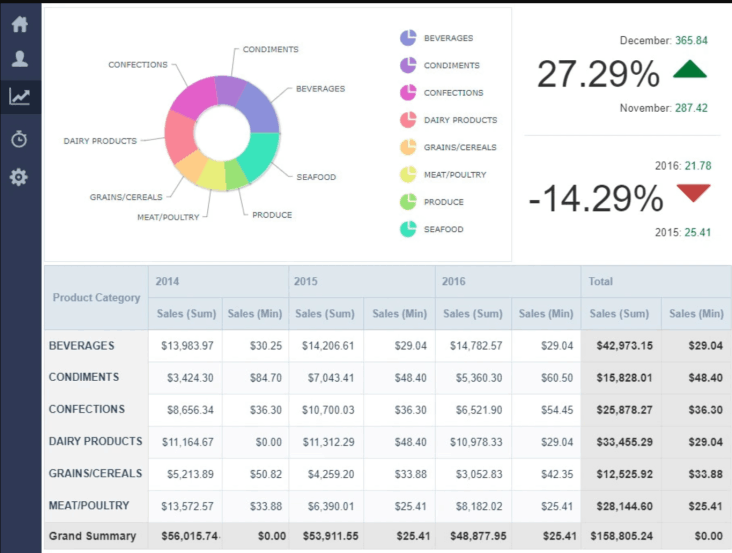
Task: Click the green up triangle indicator
Action: pyautogui.click(x=690, y=70)
